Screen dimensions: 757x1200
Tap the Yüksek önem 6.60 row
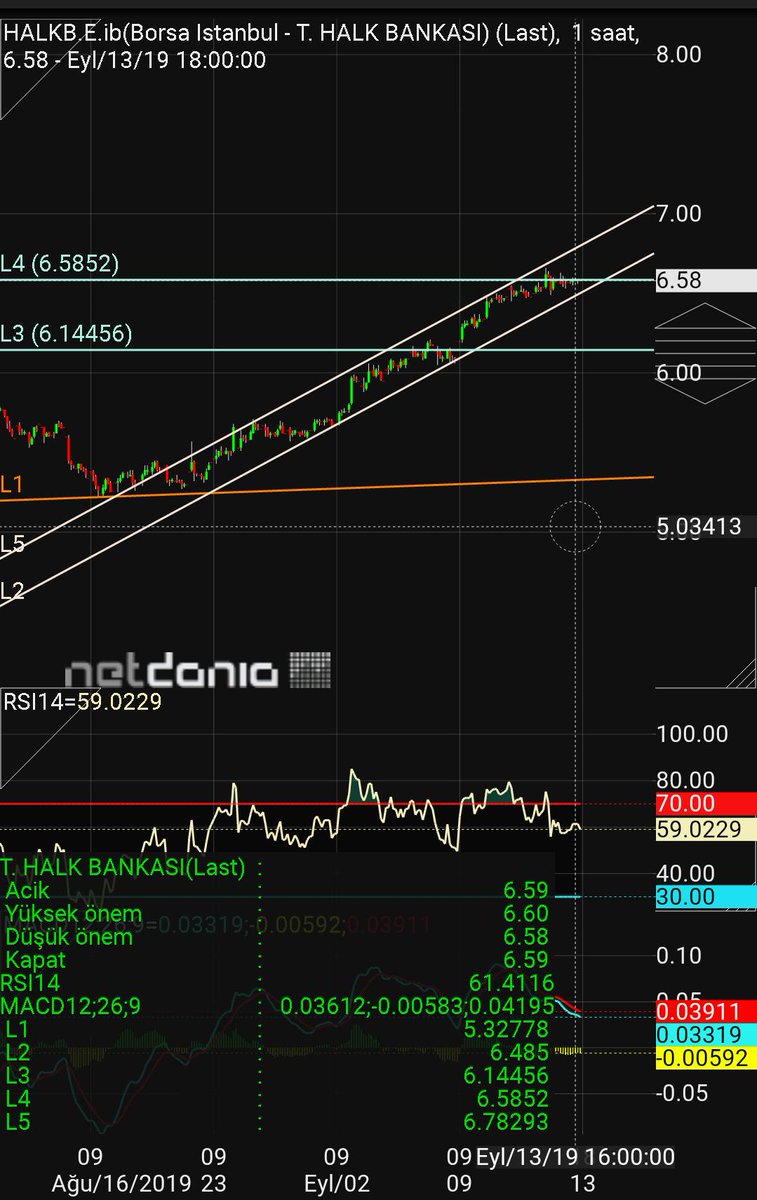277,913
